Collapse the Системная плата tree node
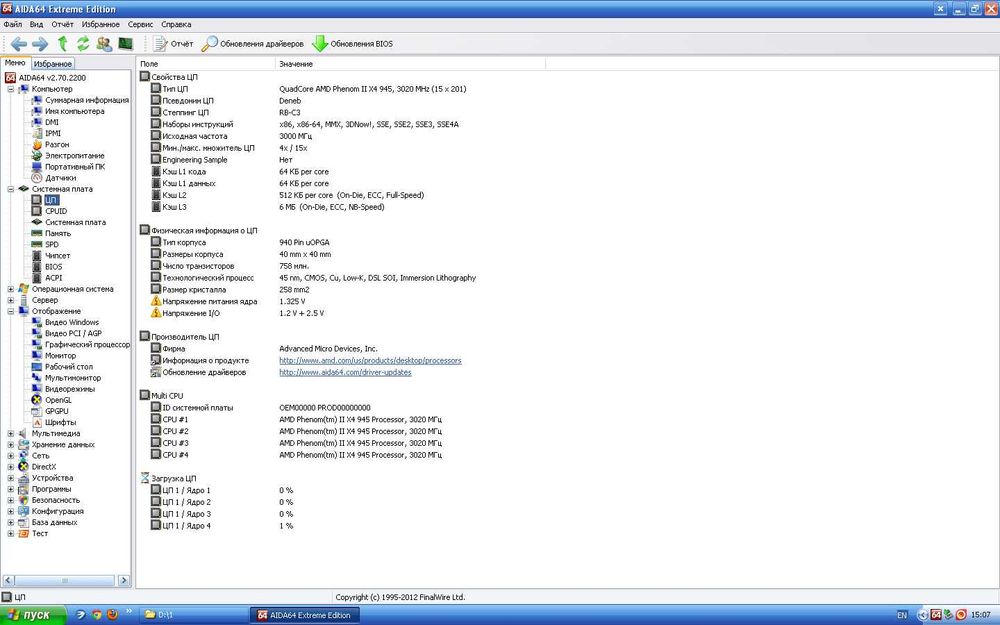This screenshot has height=625, width=1000. (11, 189)
